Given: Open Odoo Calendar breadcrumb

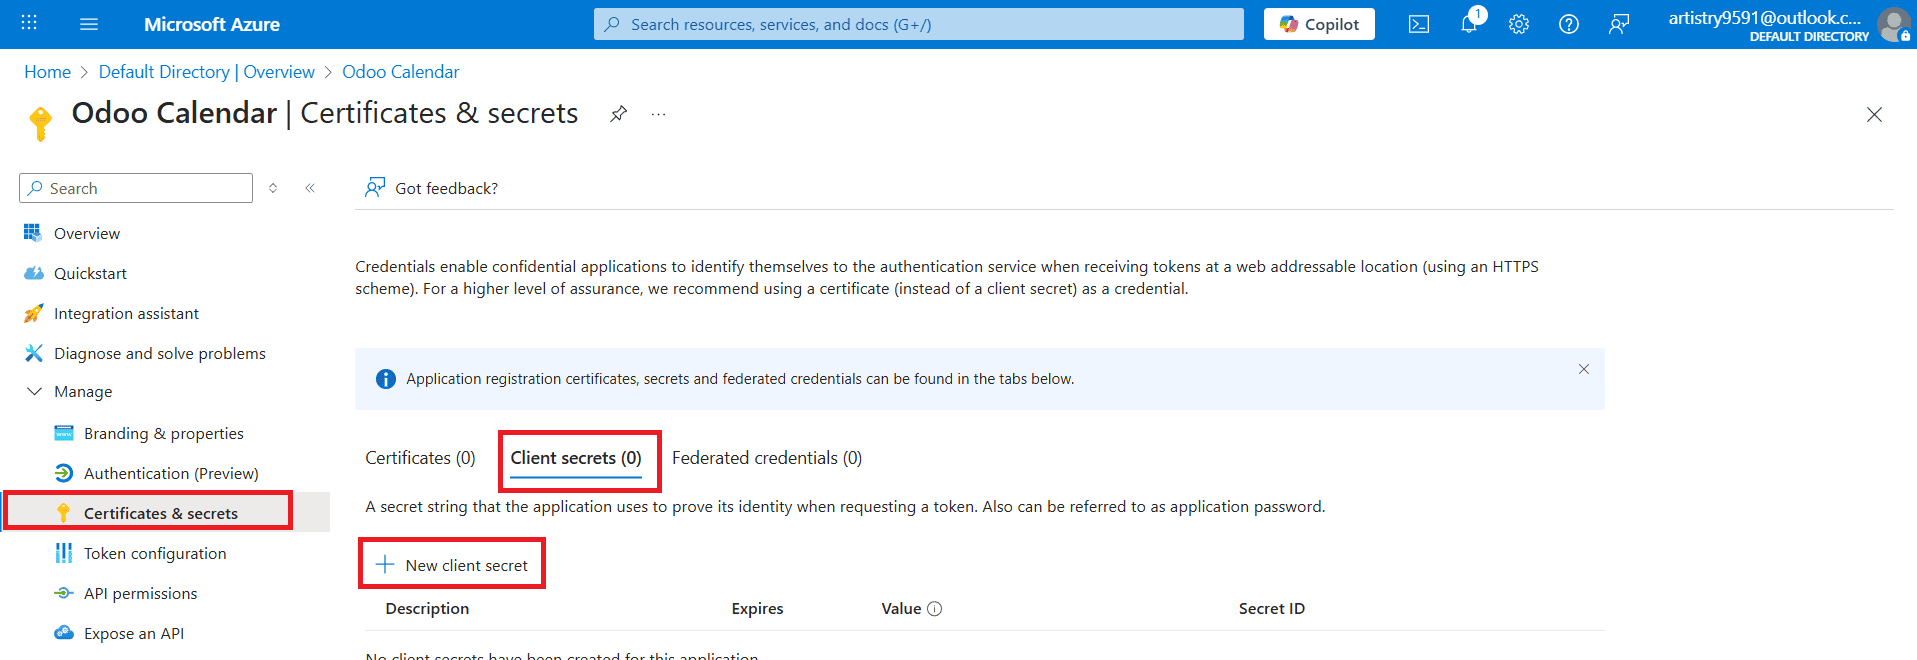Looking at the screenshot, I should point(401,72).
